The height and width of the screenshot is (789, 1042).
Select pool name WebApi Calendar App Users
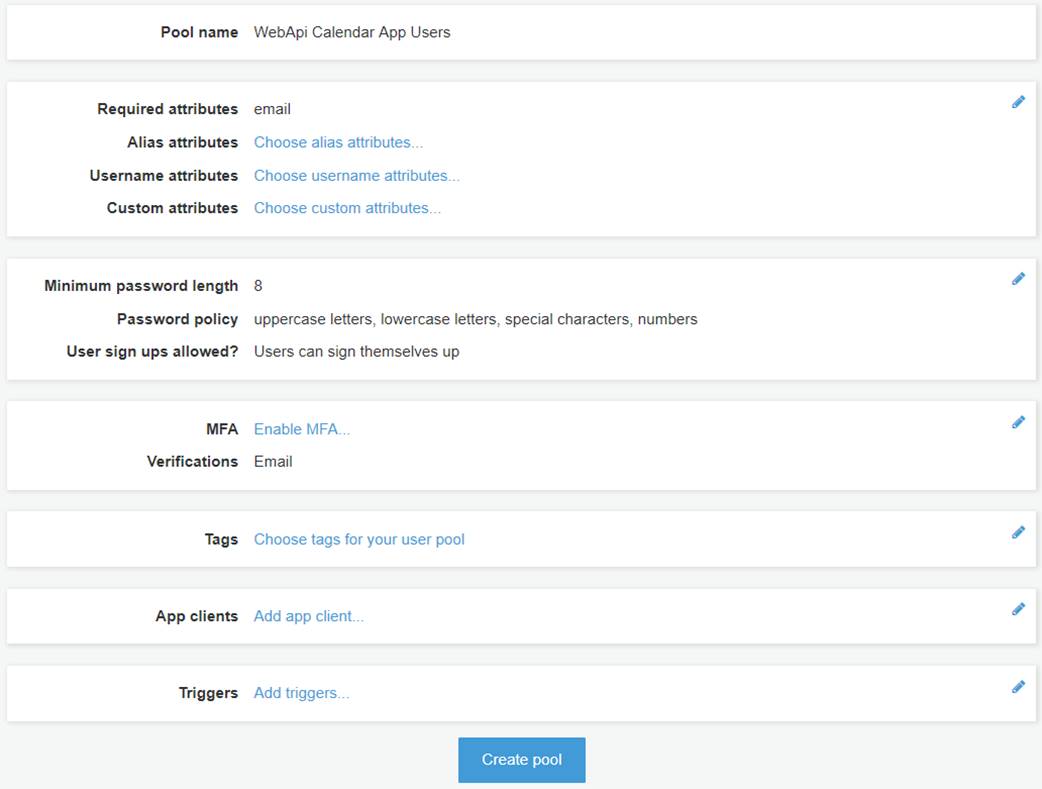(352, 32)
